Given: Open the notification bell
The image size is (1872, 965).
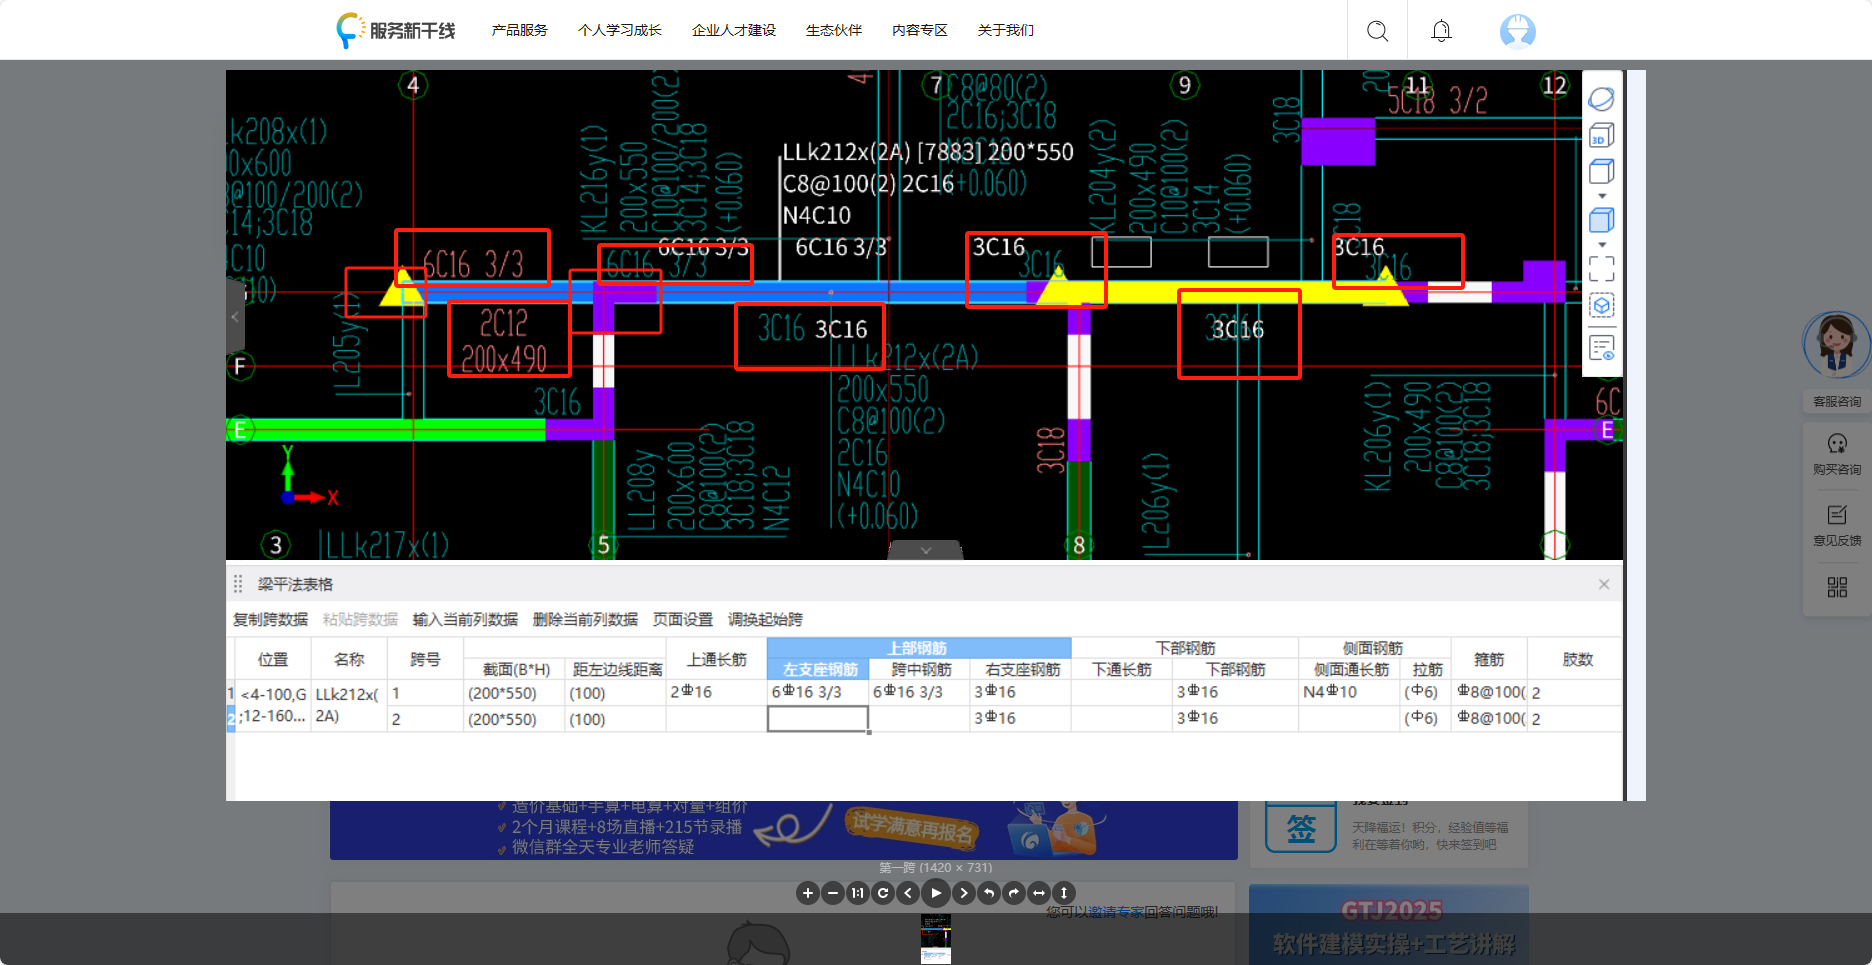Looking at the screenshot, I should tap(1441, 31).
